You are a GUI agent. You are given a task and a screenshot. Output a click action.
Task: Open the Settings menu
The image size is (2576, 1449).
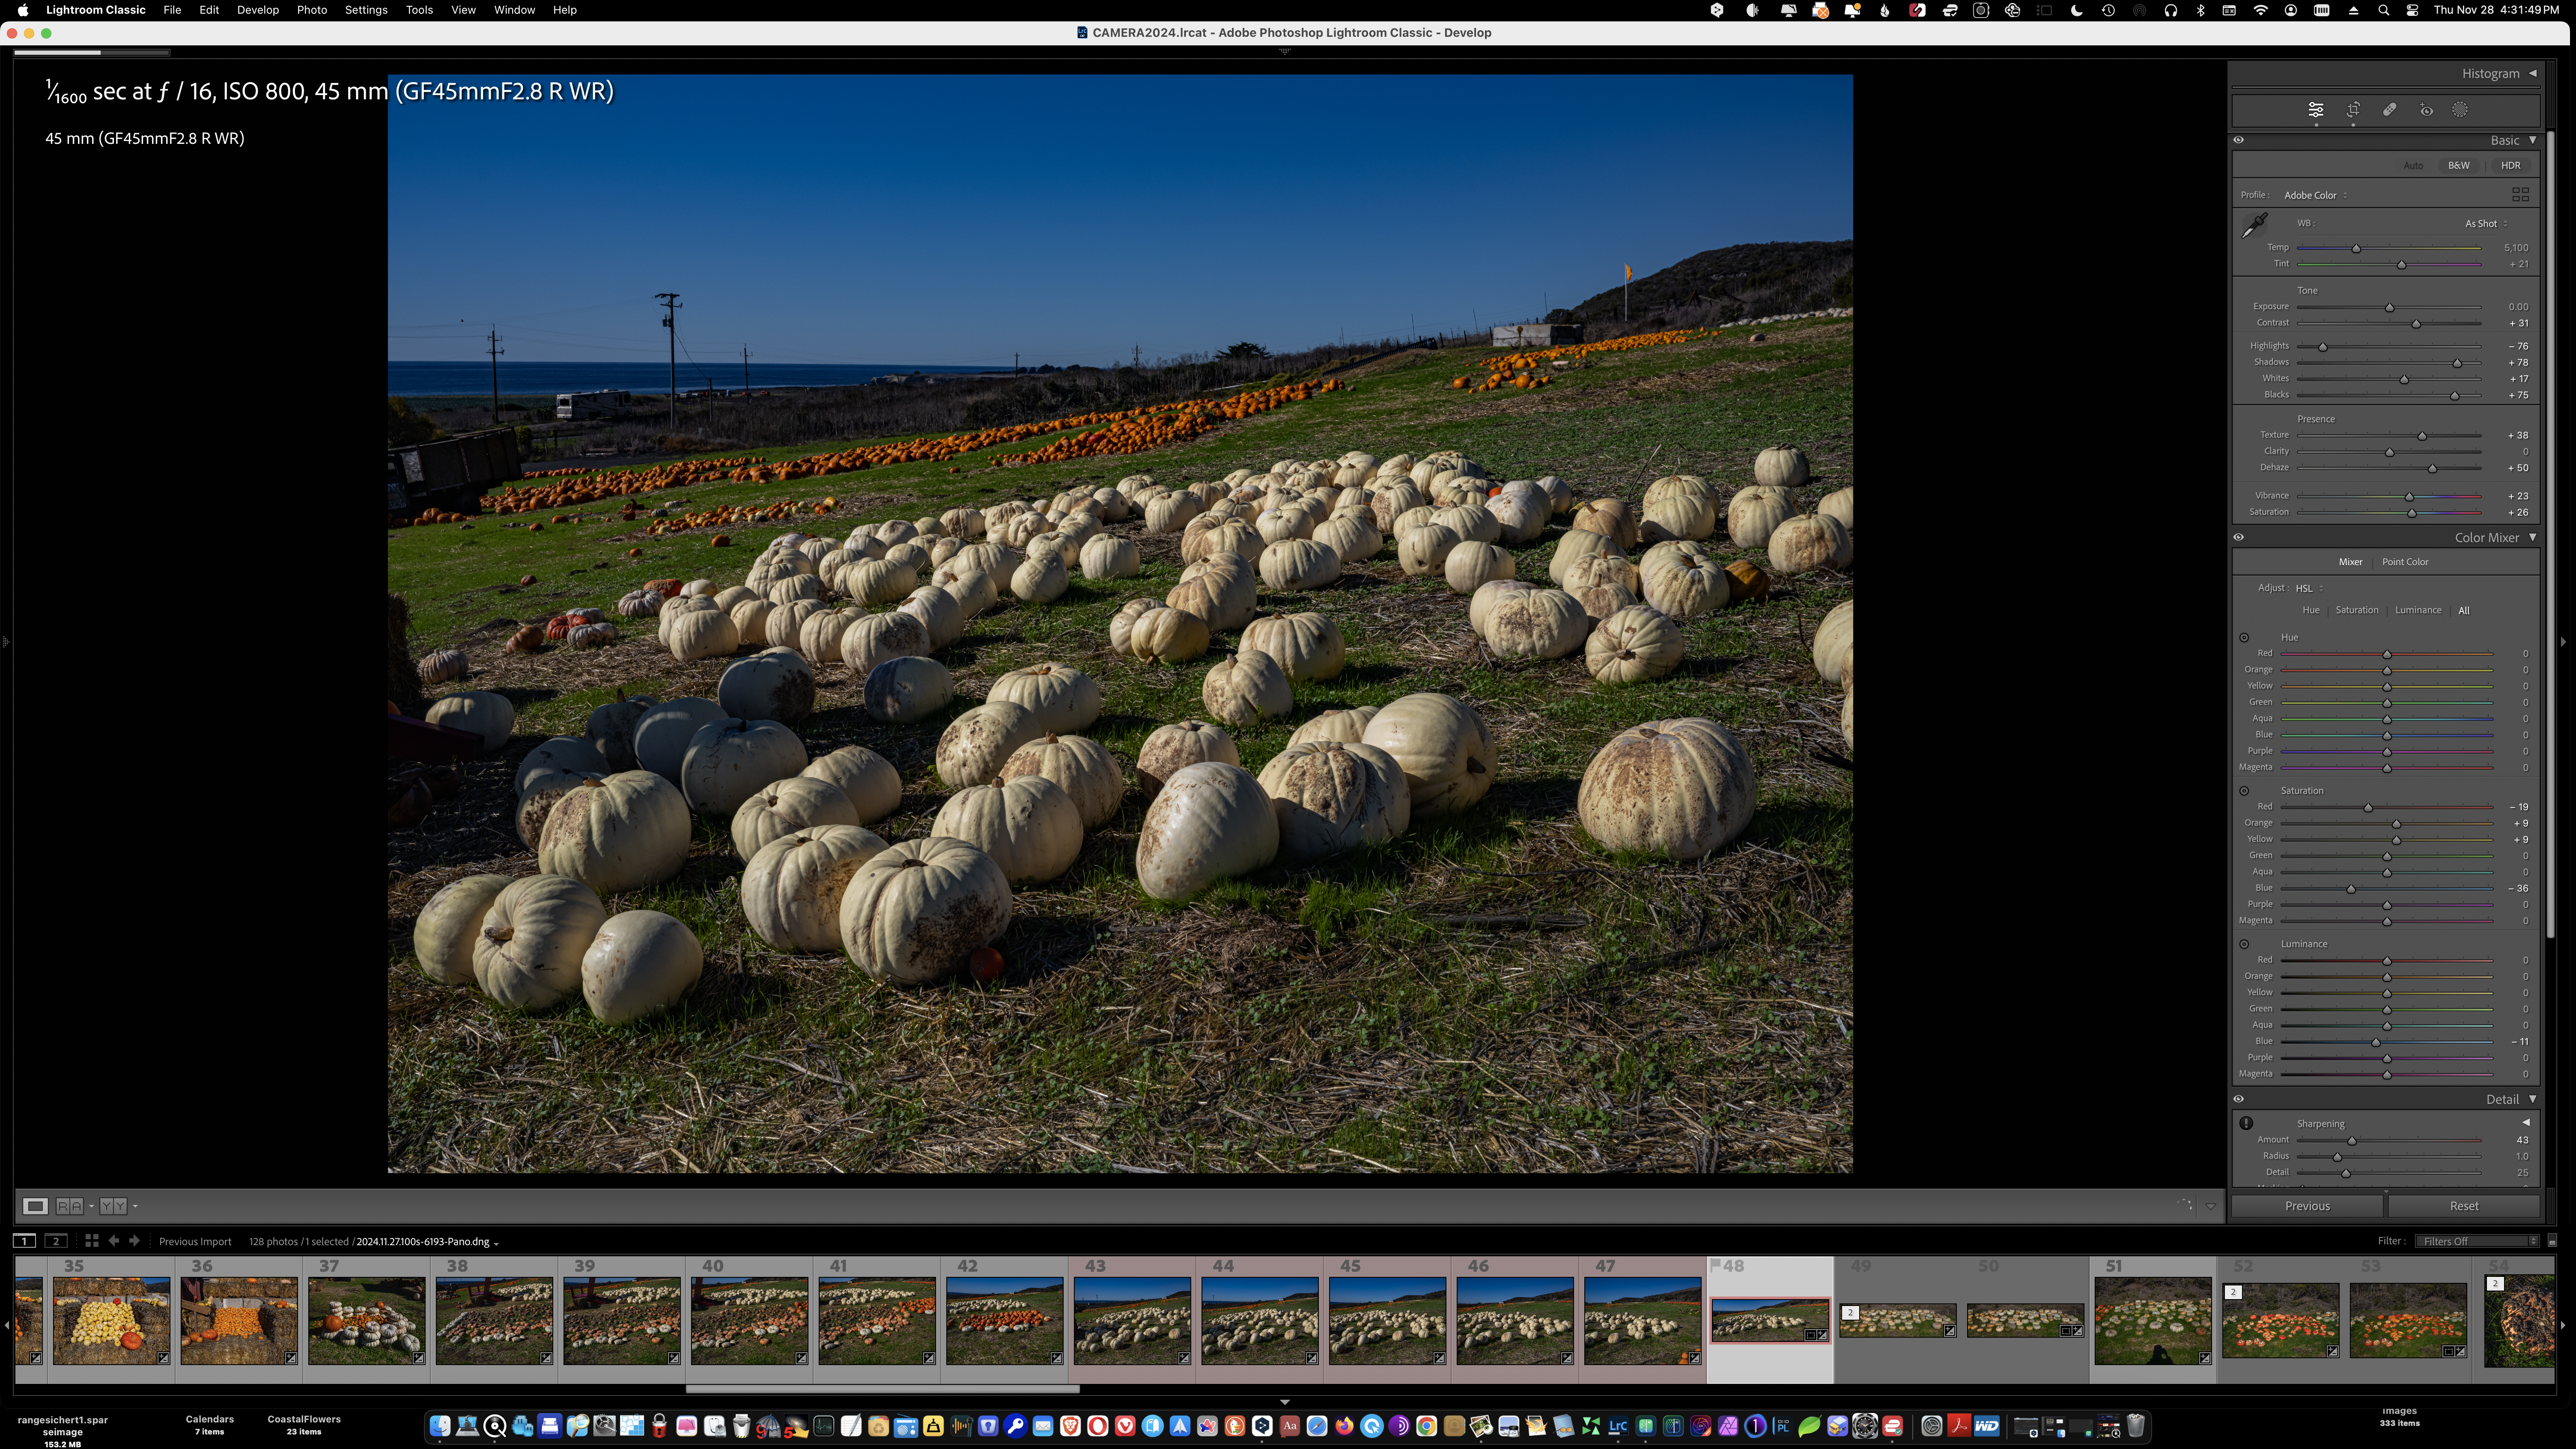[366, 10]
